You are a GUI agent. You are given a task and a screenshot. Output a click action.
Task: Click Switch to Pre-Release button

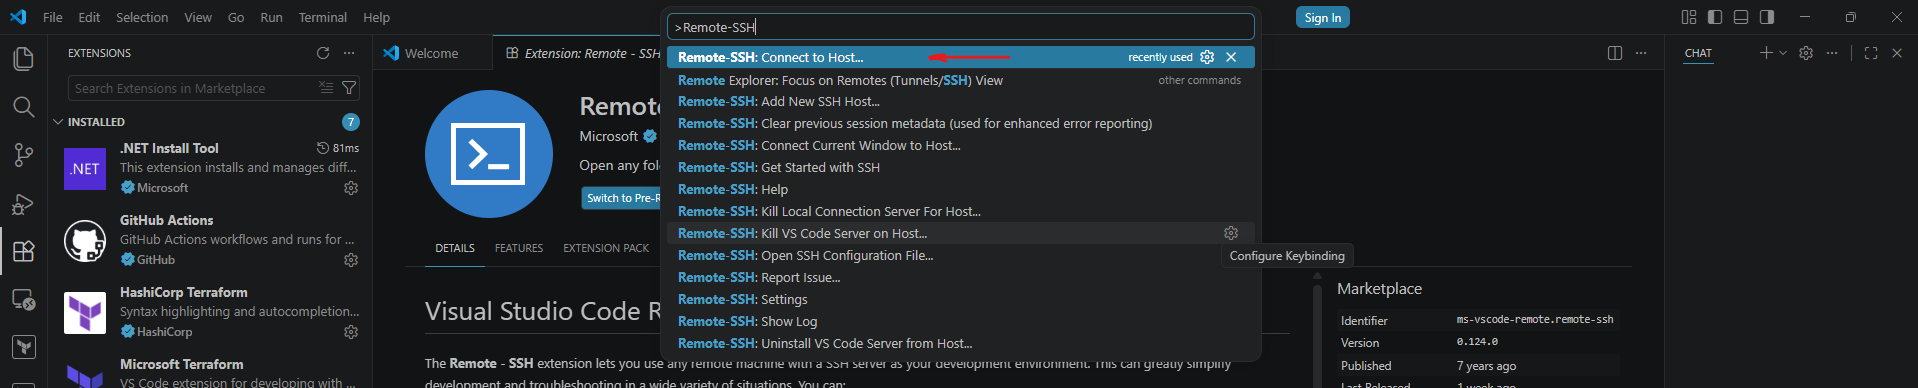pyautogui.click(x=621, y=198)
